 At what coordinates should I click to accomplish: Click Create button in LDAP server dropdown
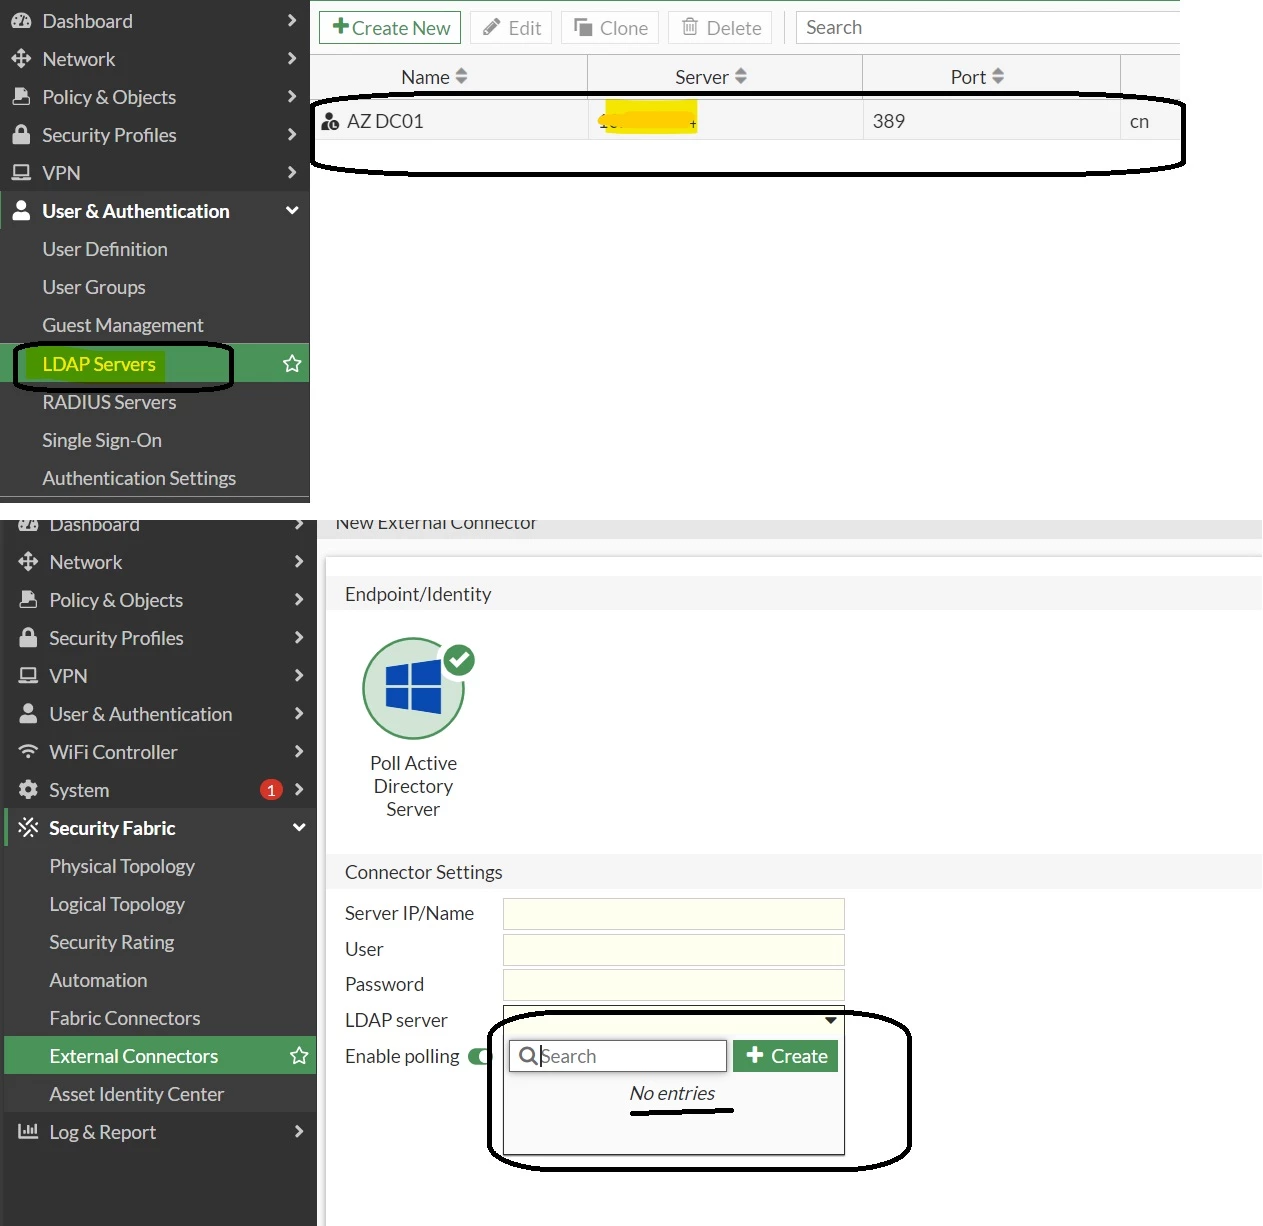(786, 1056)
